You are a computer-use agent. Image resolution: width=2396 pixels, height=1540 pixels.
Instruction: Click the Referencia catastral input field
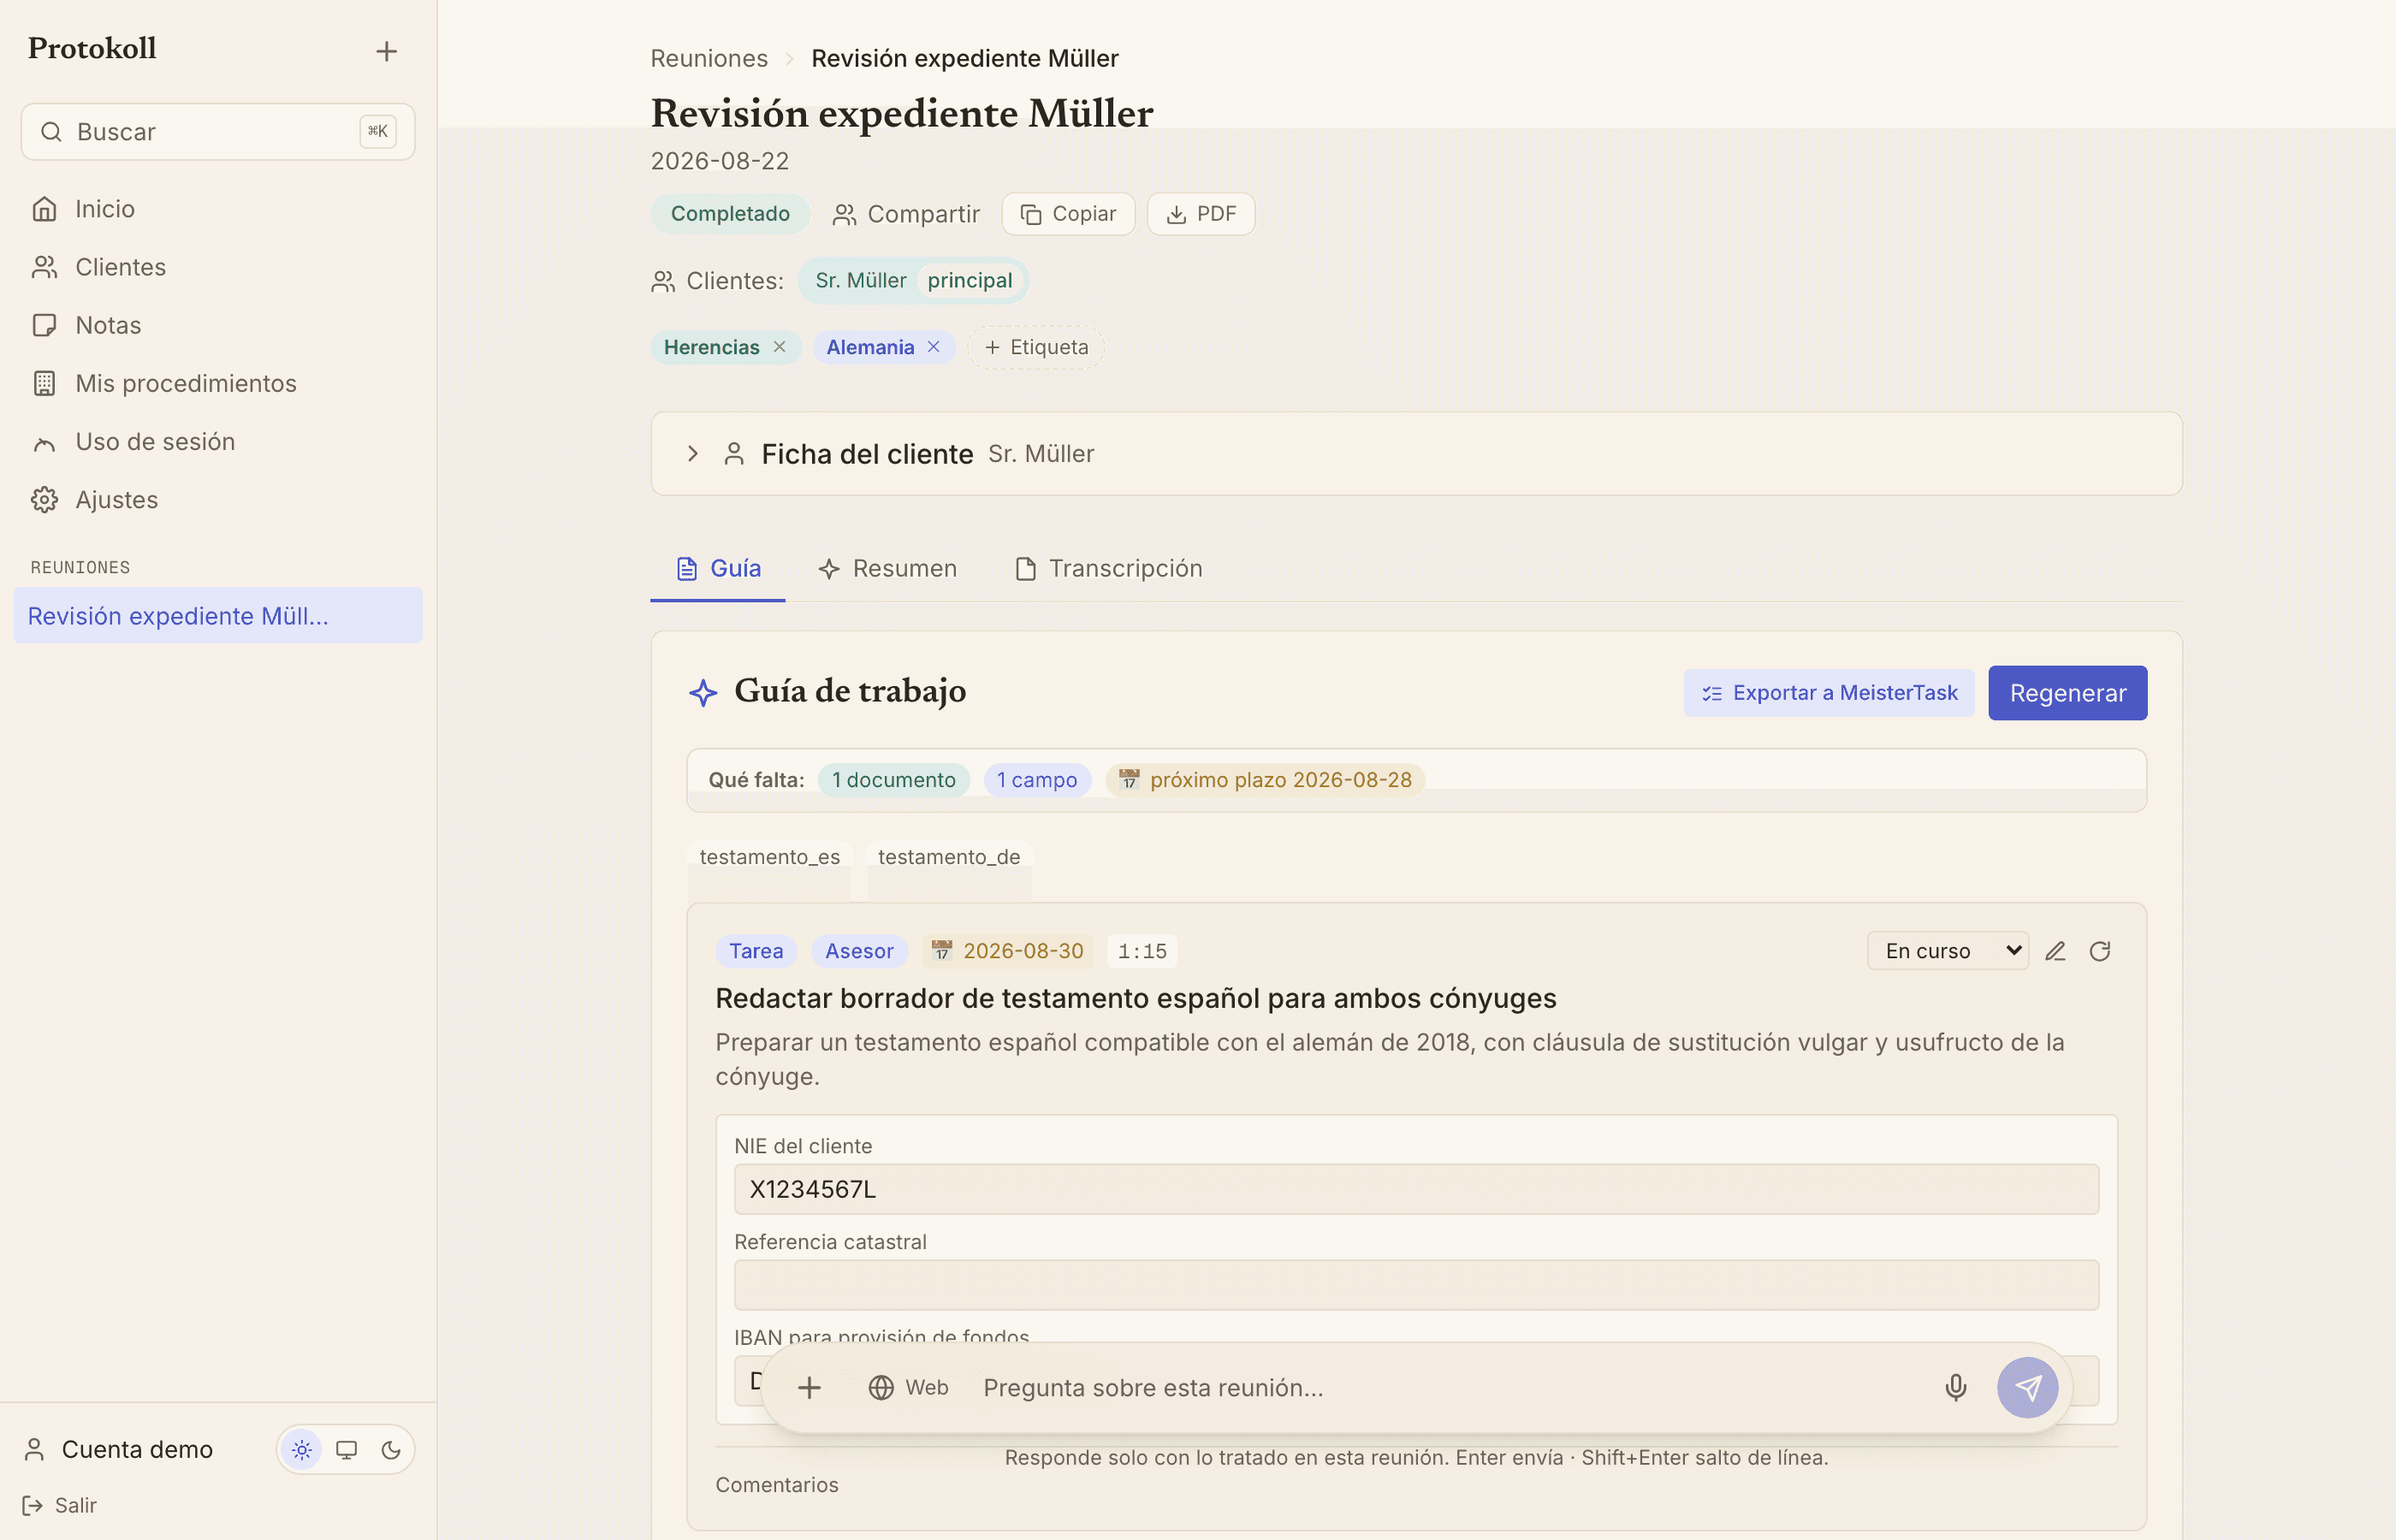[1416, 1285]
